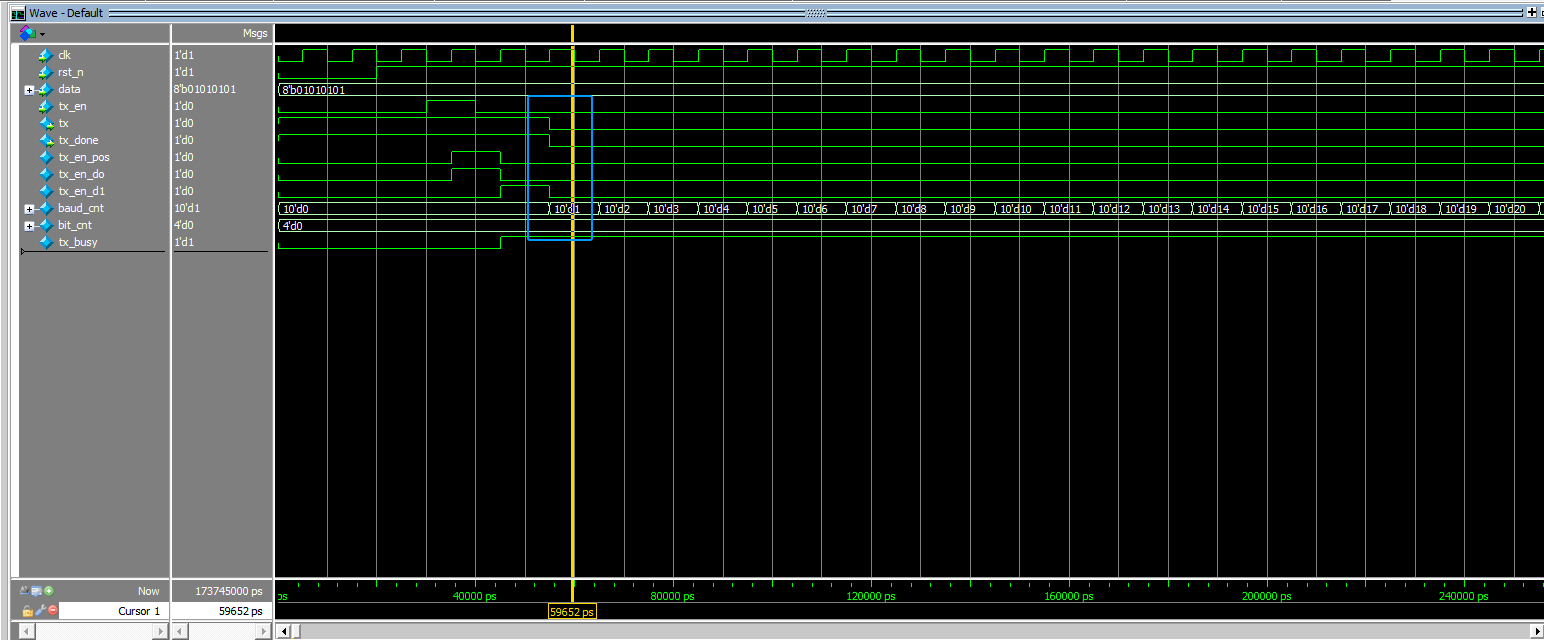The height and width of the screenshot is (640, 1544).
Task: Select the tx_busy signal name
Action: click(x=78, y=242)
